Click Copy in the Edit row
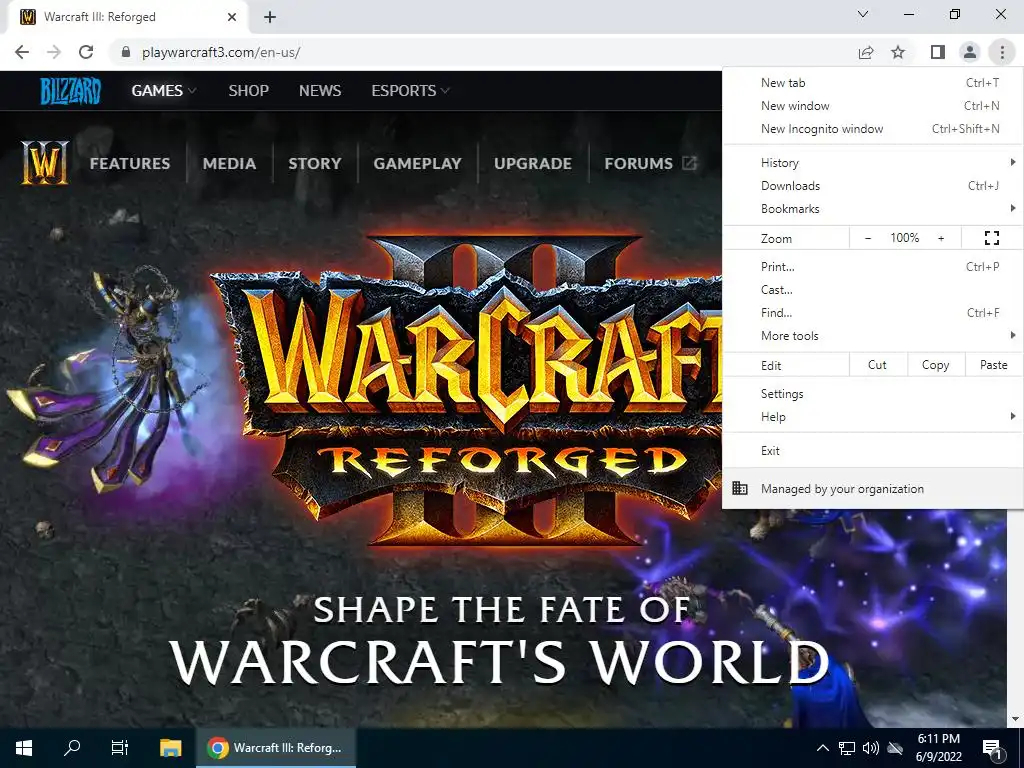This screenshot has width=1024, height=768. tap(936, 365)
